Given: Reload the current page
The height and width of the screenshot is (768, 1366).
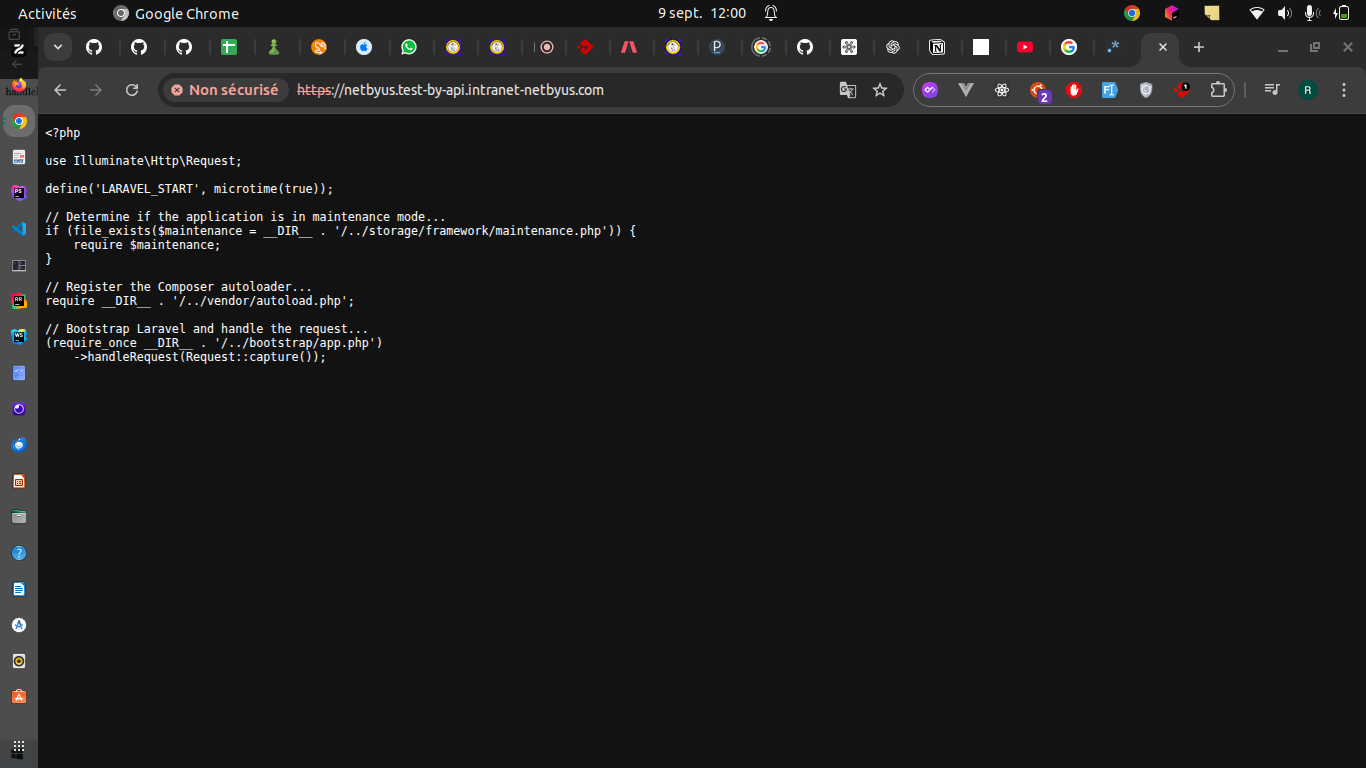Looking at the screenshot, I should click(x=132, y=90).
